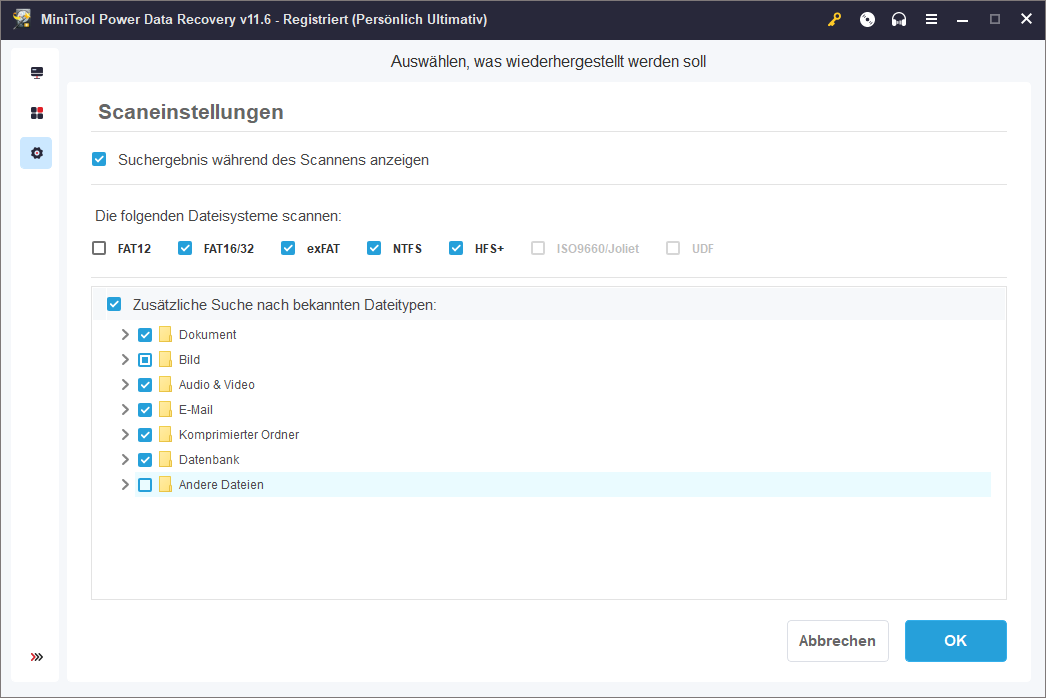The height and width of the screenshot is (698, 1046).
Task: Uncheck Suchergebnis während des Scannens anzeigen
Action: tap(99, 159)
